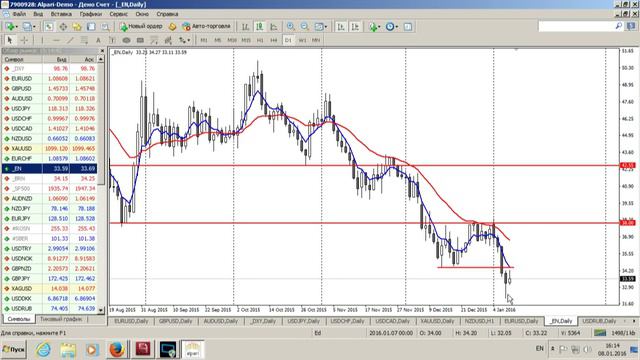The image size is (640, 360).
Task: Toggle chart shift icon
Action: coord(355,27)
